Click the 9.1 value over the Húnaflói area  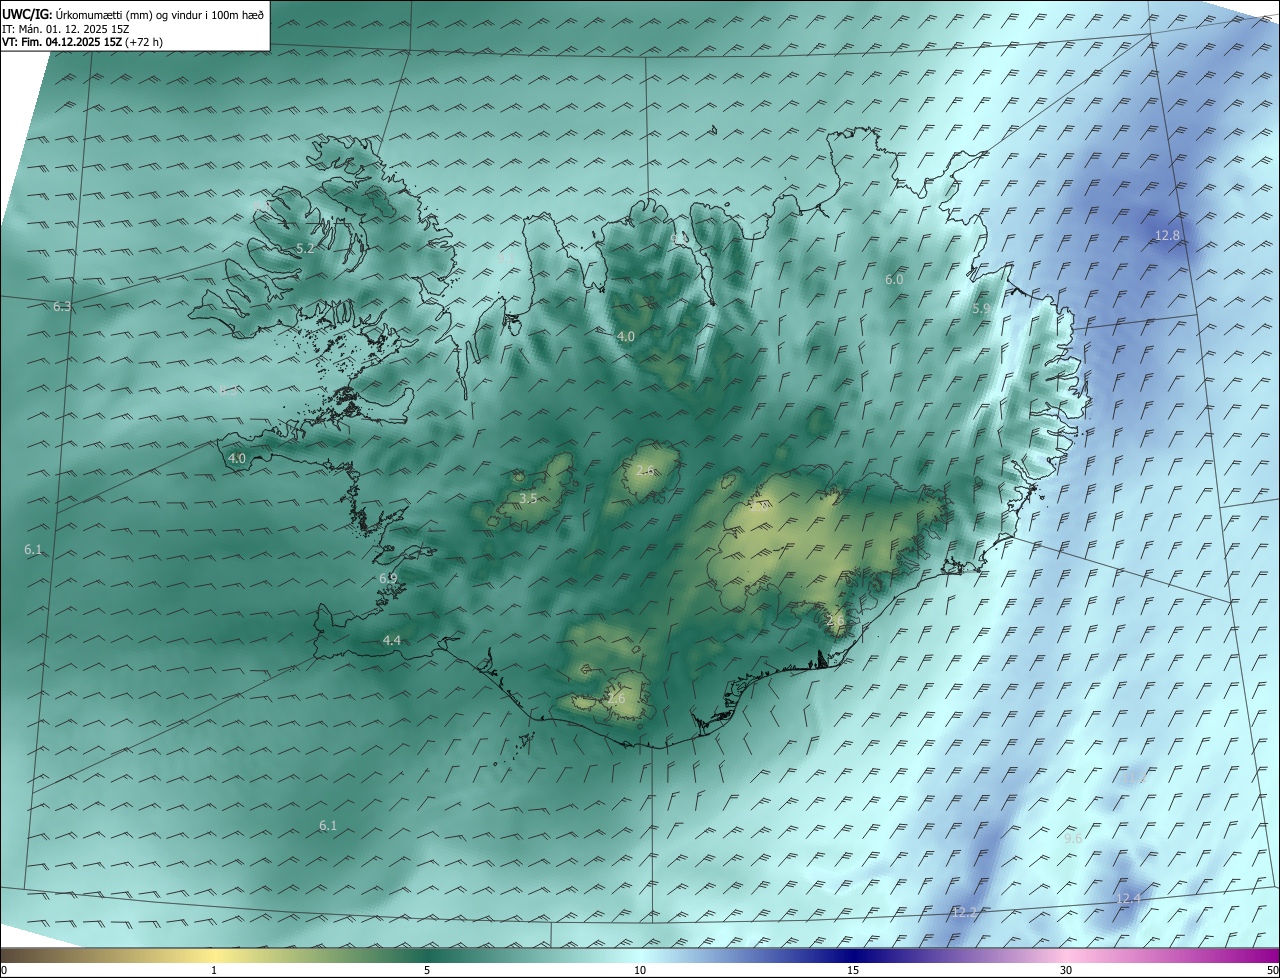505,258
